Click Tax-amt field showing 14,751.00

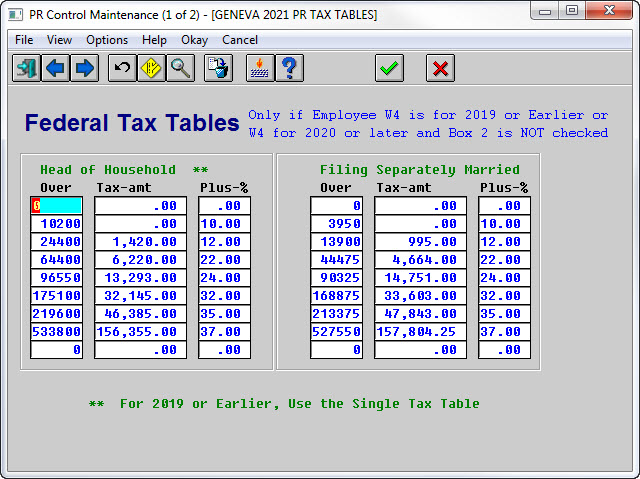pyautogui.click(x=420, y=277)
